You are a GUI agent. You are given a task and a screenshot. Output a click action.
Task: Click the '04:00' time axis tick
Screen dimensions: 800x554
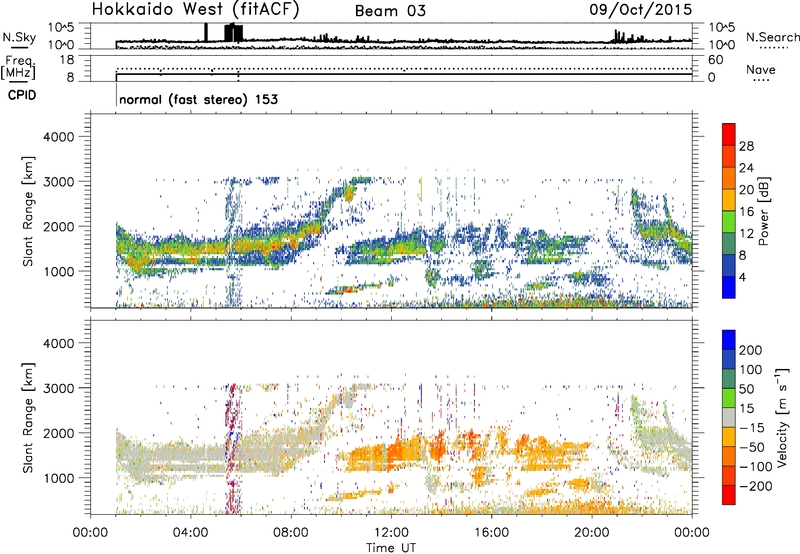pos(191,533)
